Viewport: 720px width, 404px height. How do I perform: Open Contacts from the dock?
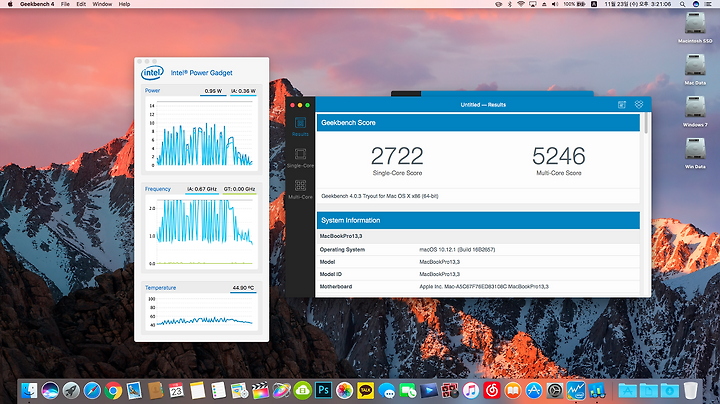[x=156, y=391]
